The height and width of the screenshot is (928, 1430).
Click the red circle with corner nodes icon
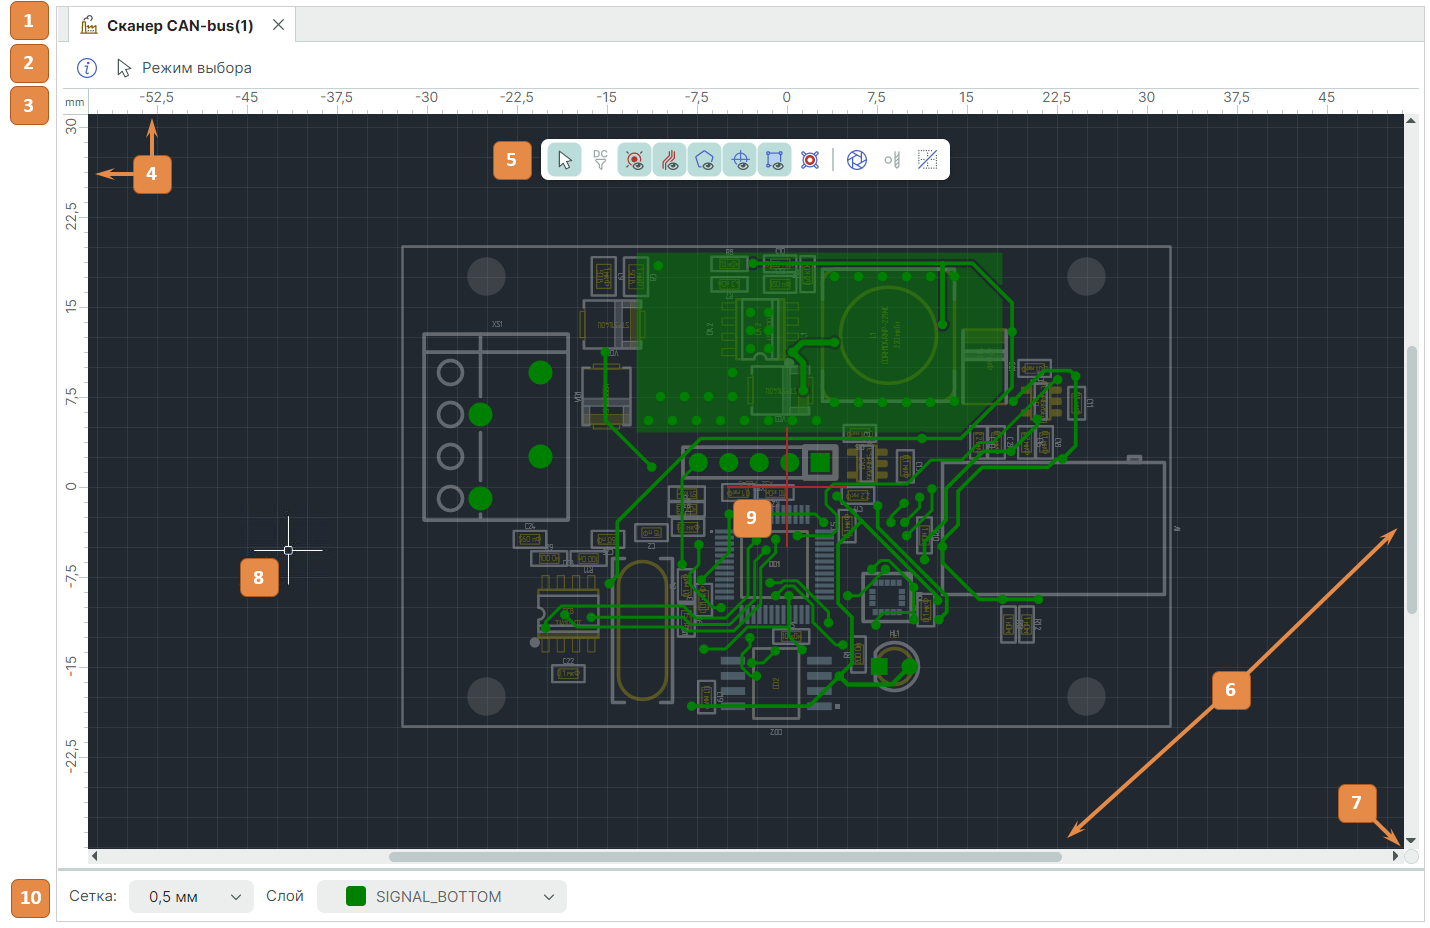pos(810,160)
